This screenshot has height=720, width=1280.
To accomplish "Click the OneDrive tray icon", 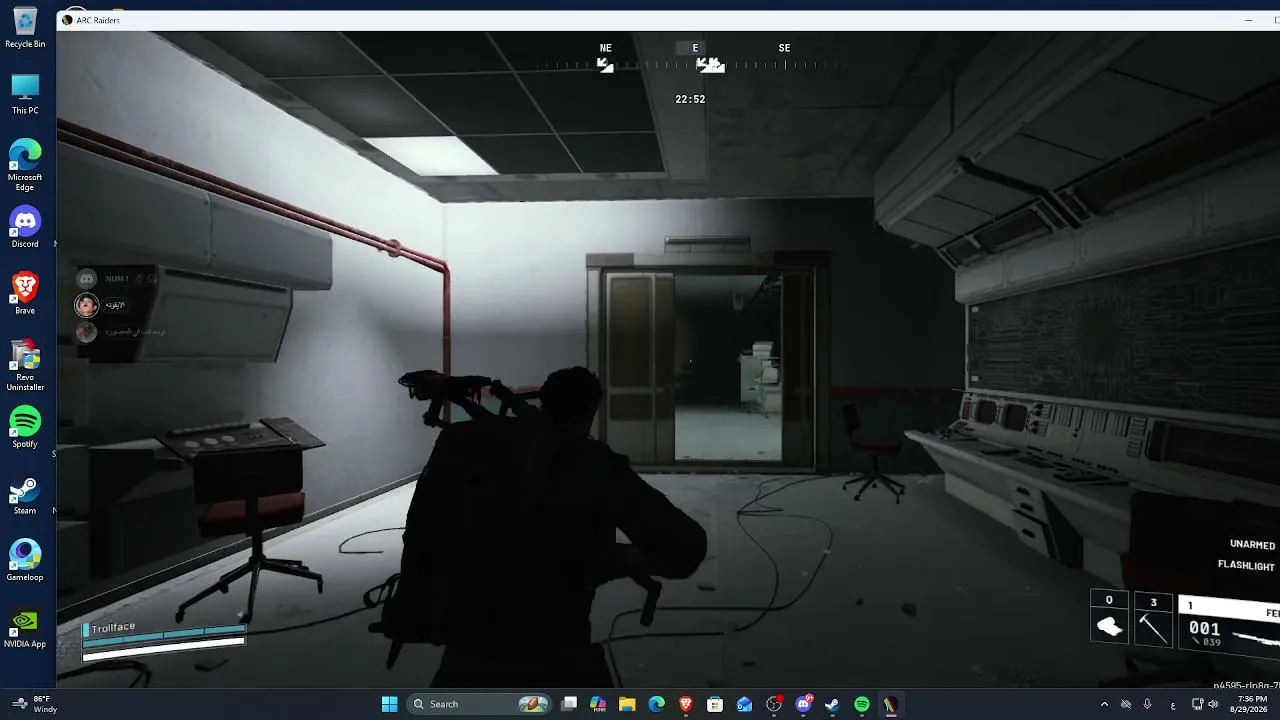I will coord(1126,704).
